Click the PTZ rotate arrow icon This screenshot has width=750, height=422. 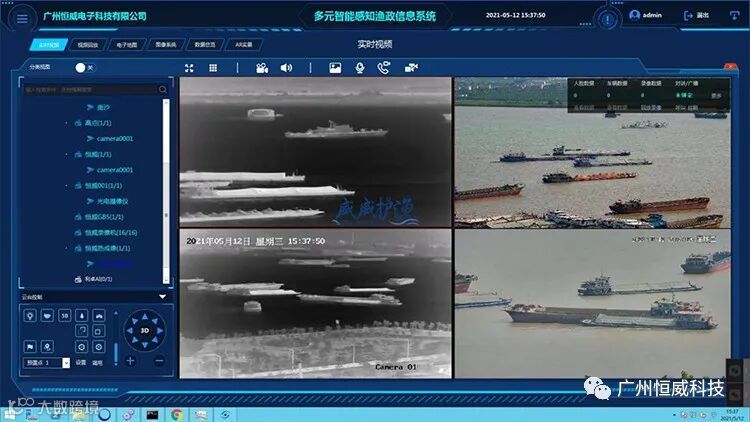[x=81, y=331]
